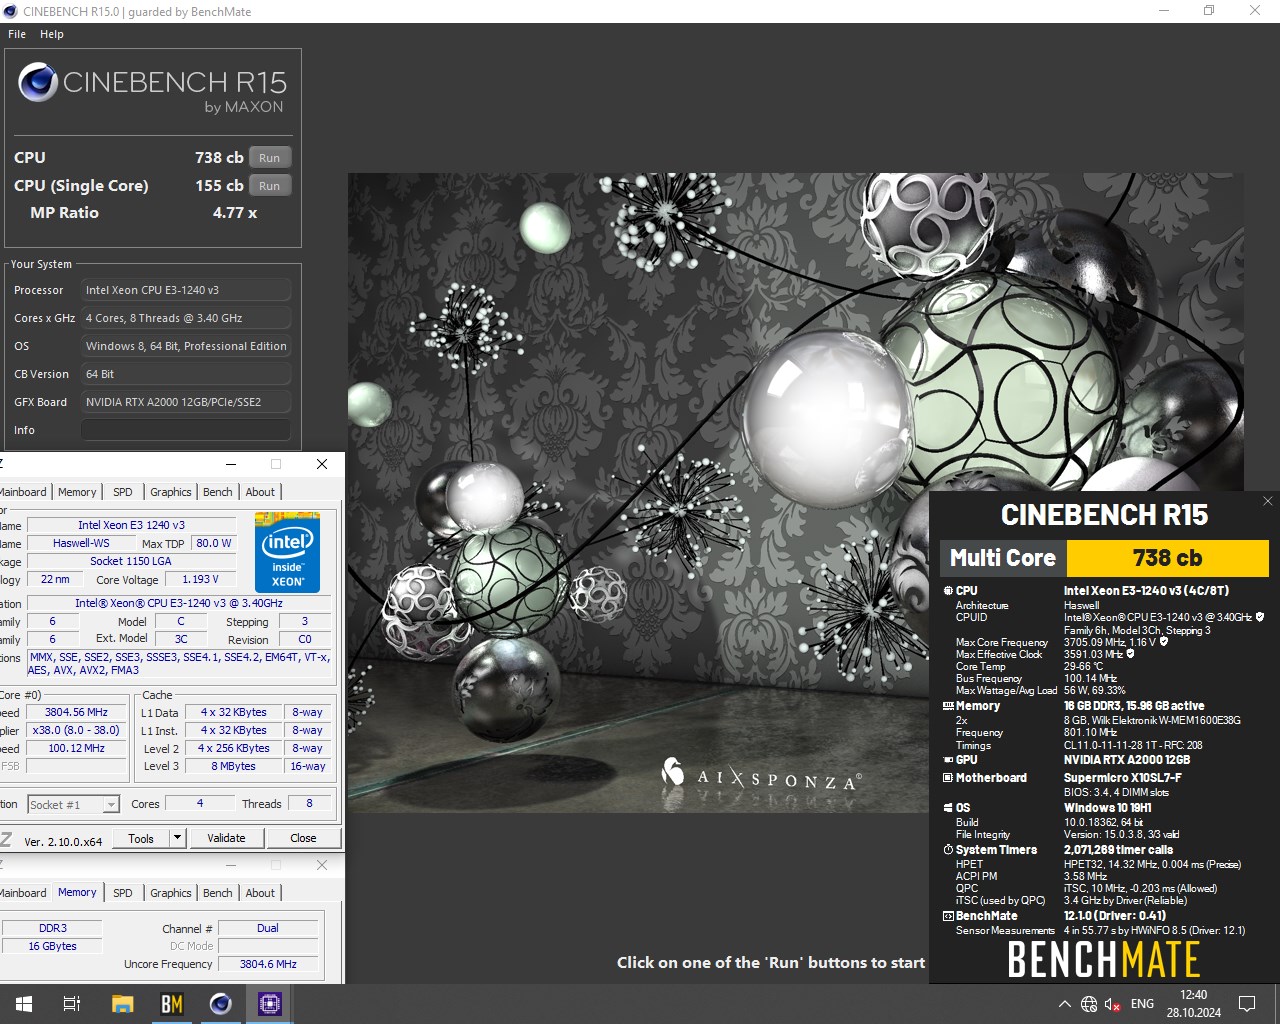Click the BenchMate section icon in overlay
The height and width of the screenshot is (1024, 1280).
coord(948,916)
